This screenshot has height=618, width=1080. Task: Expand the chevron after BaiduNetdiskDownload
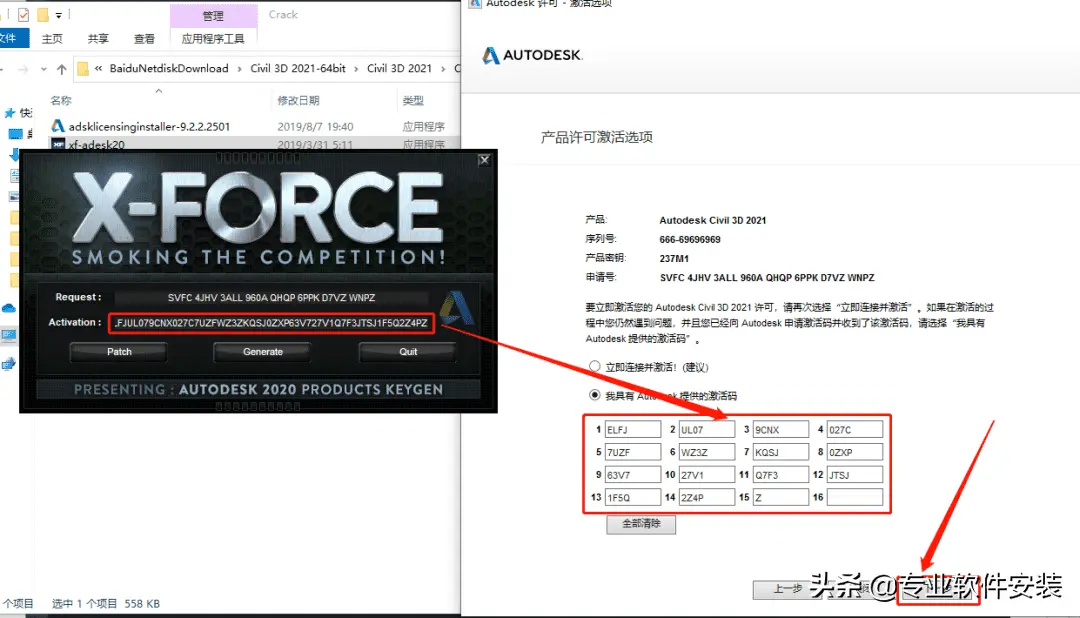click(239, 68)
